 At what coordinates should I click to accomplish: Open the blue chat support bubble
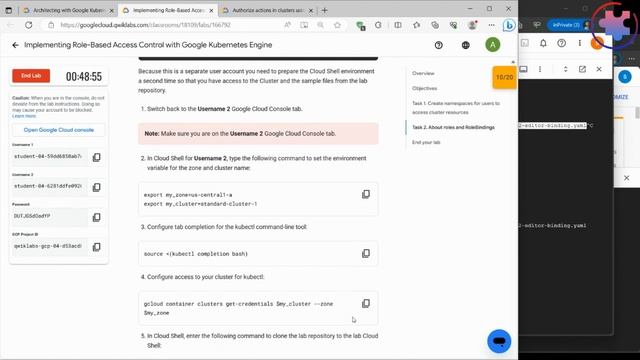pyautogui.click(x=499, y=341)
